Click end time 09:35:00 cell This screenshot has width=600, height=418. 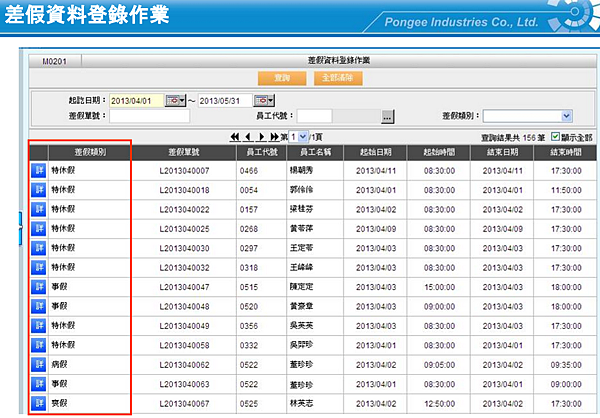pyautogui.click(x=566, y=365)
